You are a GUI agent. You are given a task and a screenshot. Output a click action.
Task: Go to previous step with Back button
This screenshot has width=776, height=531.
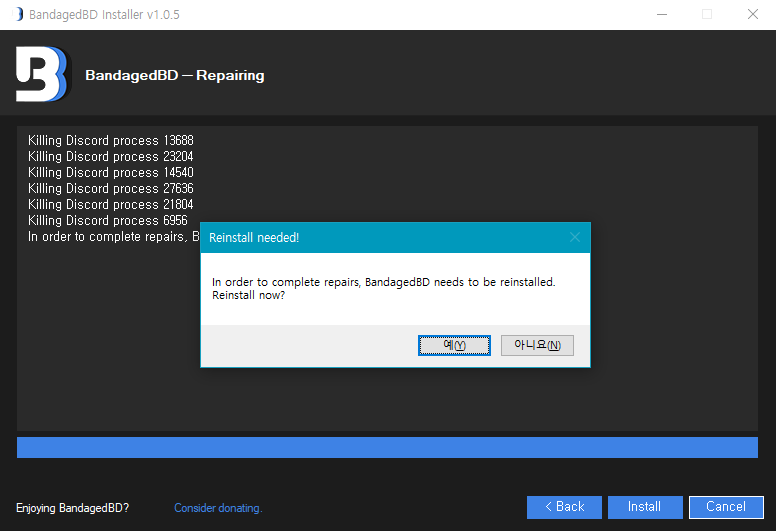[x=564, y=507]
